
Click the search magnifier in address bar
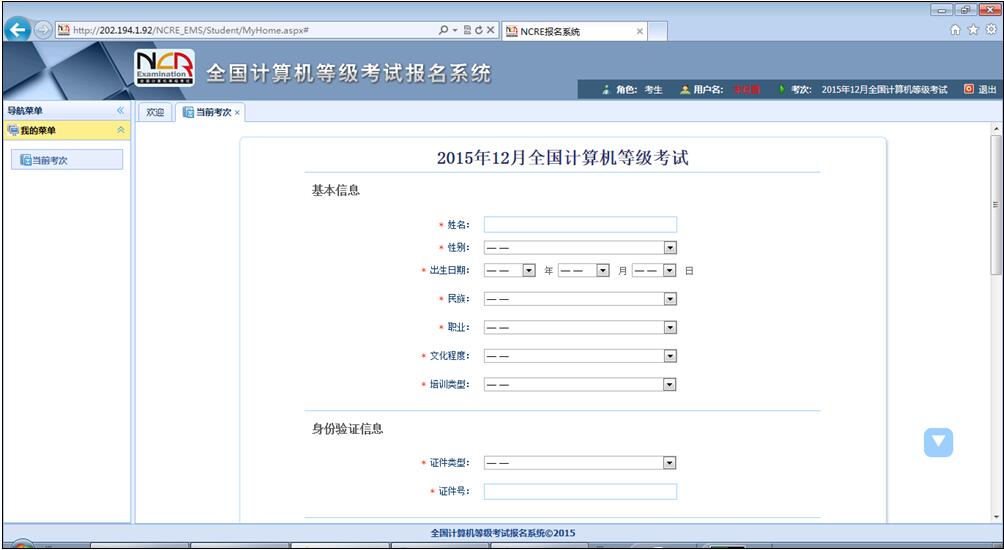tap(443, 30)
